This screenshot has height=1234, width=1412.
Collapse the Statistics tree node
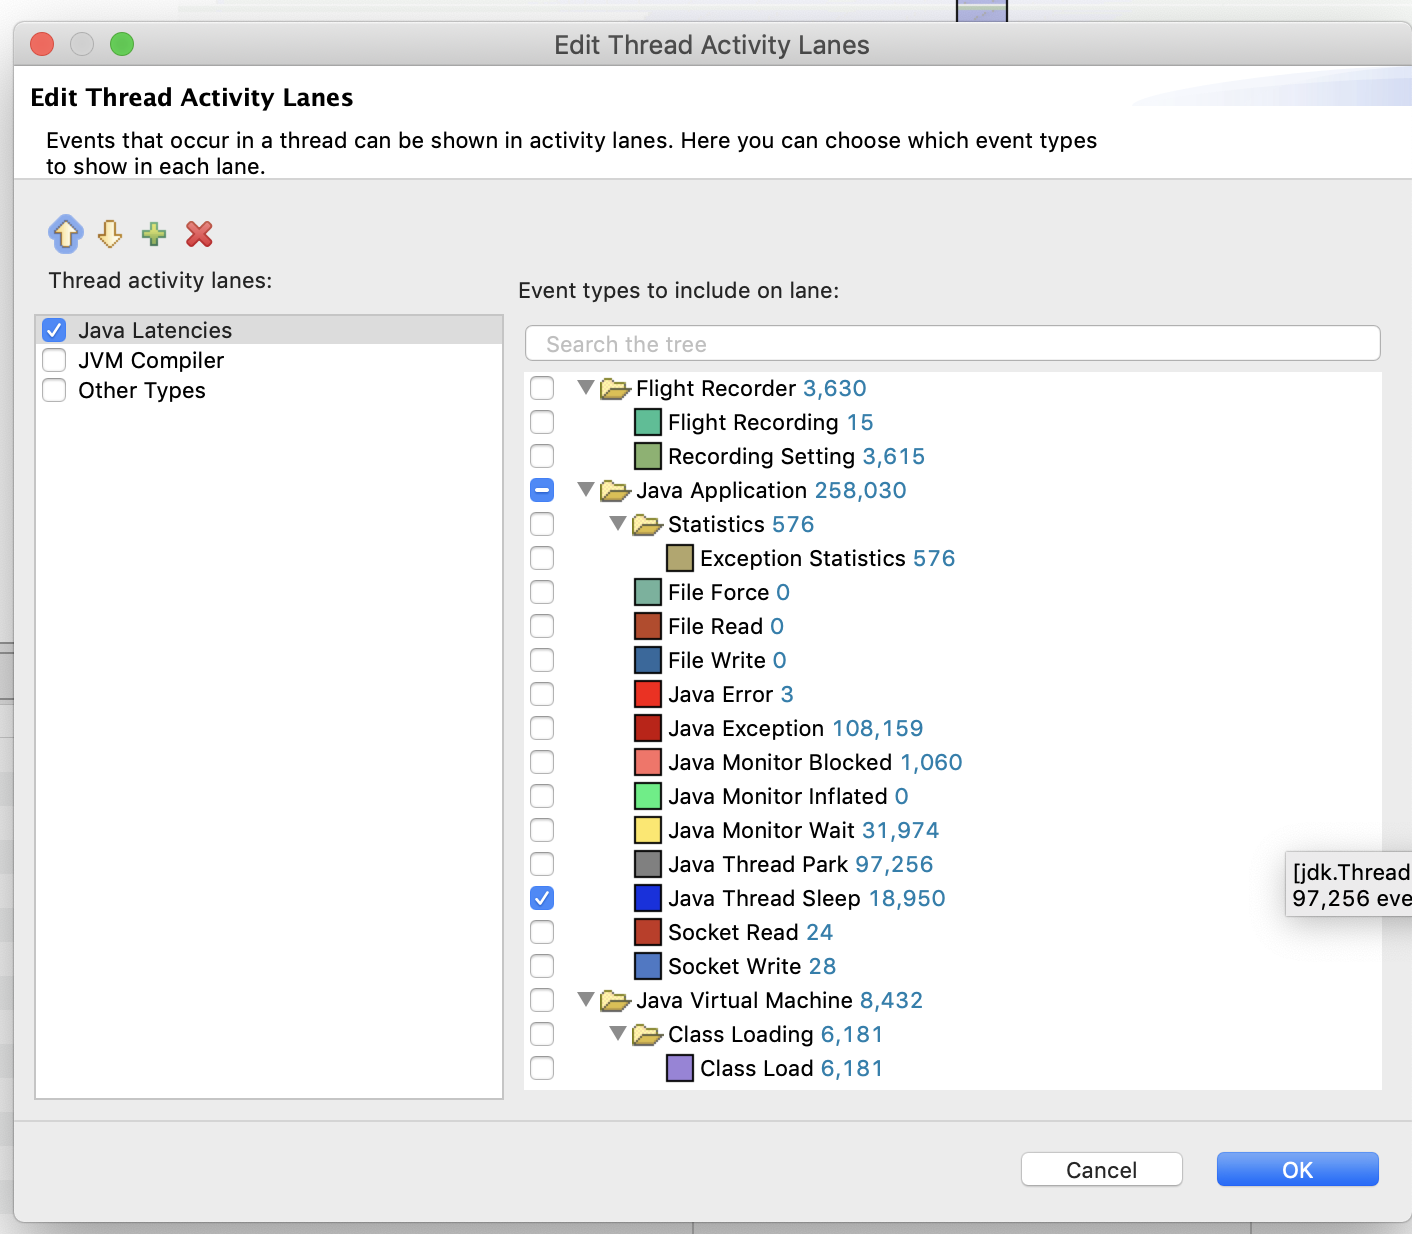(x=618, y=523)
